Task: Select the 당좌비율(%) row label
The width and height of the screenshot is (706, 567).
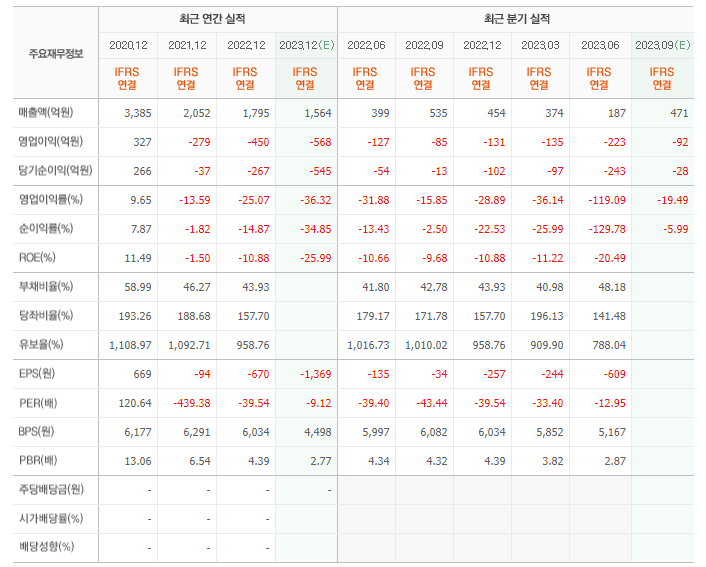Action: coord(45,316)
